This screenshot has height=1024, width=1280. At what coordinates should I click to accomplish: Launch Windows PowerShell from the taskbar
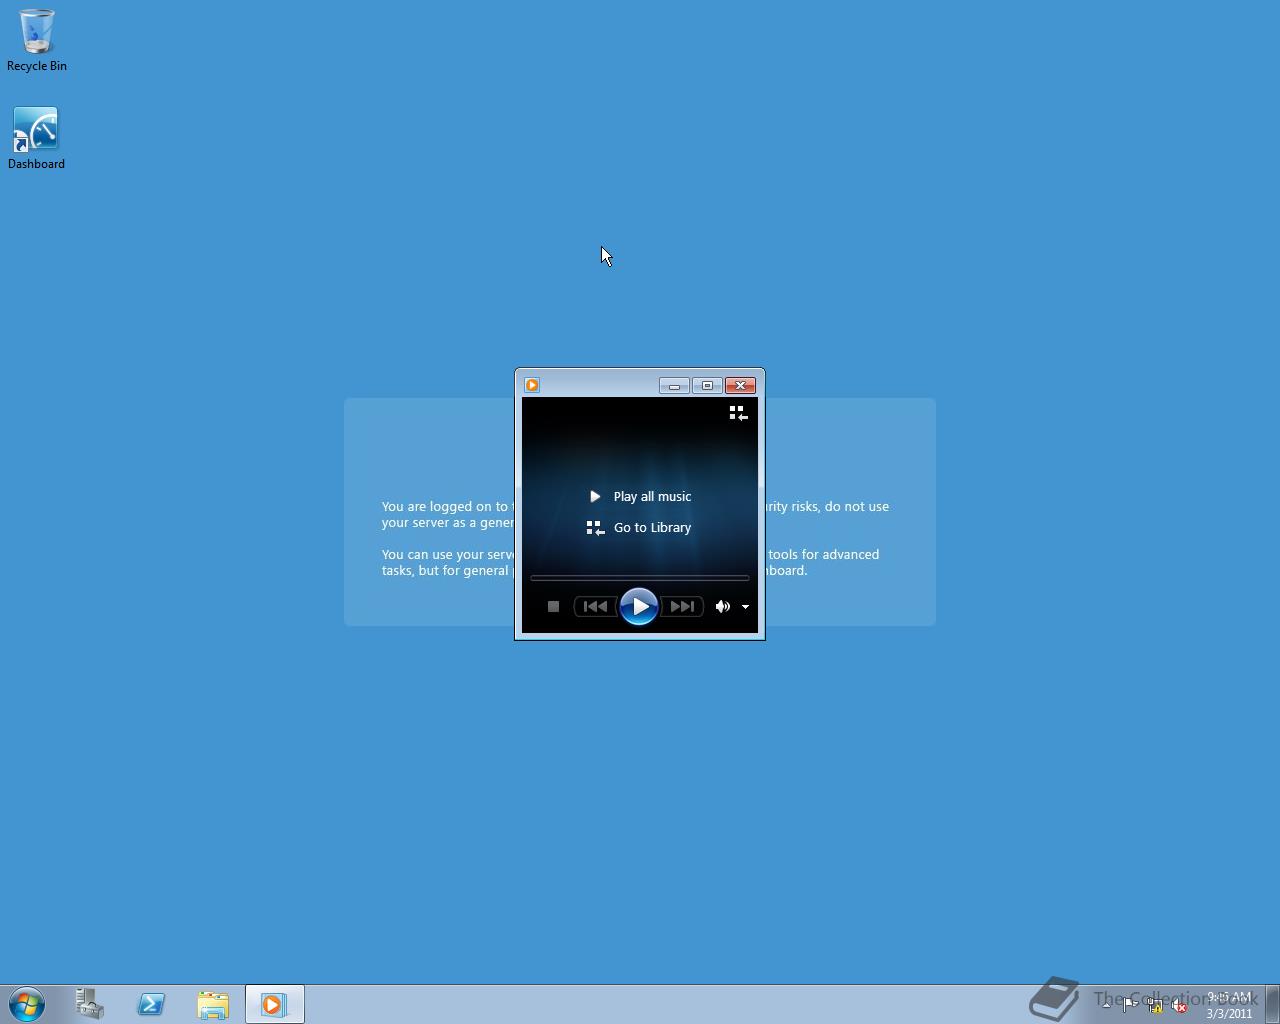pos(151,1004)
